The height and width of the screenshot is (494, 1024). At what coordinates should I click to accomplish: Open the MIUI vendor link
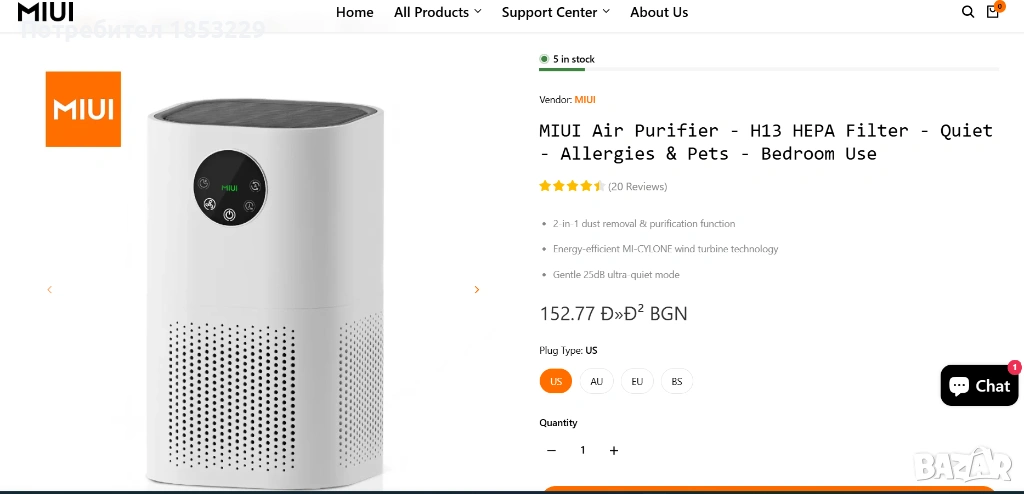585,100
